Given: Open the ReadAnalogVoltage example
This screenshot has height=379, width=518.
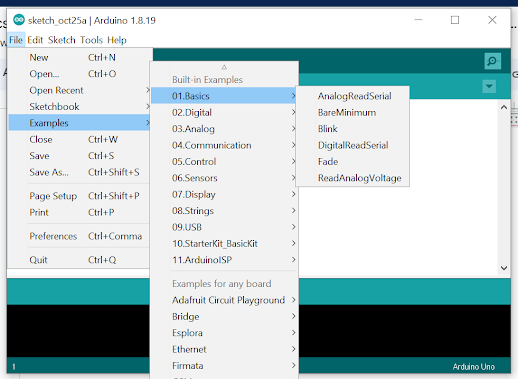Looking at the screenshot, I should coord(353,178).
